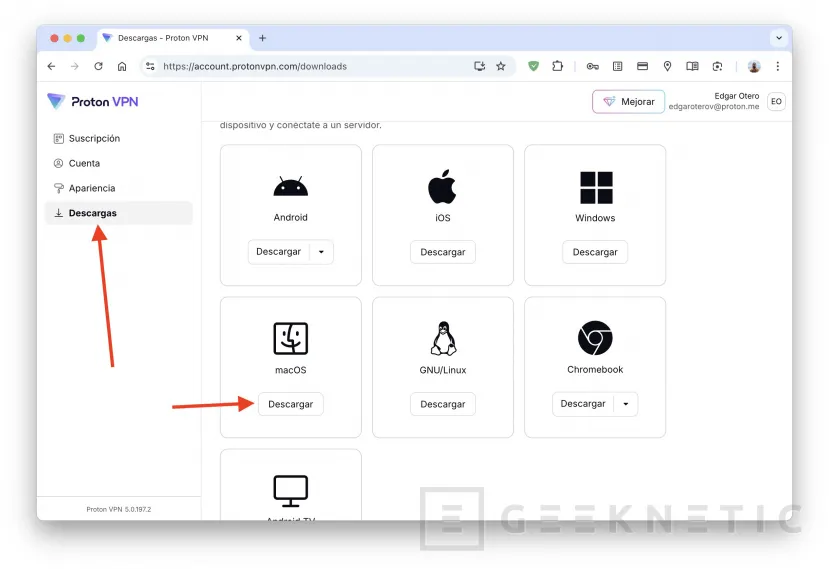Open Cuenta in the sidebar
This screenshot has height=569, width=829.
[x=118, y=163]
